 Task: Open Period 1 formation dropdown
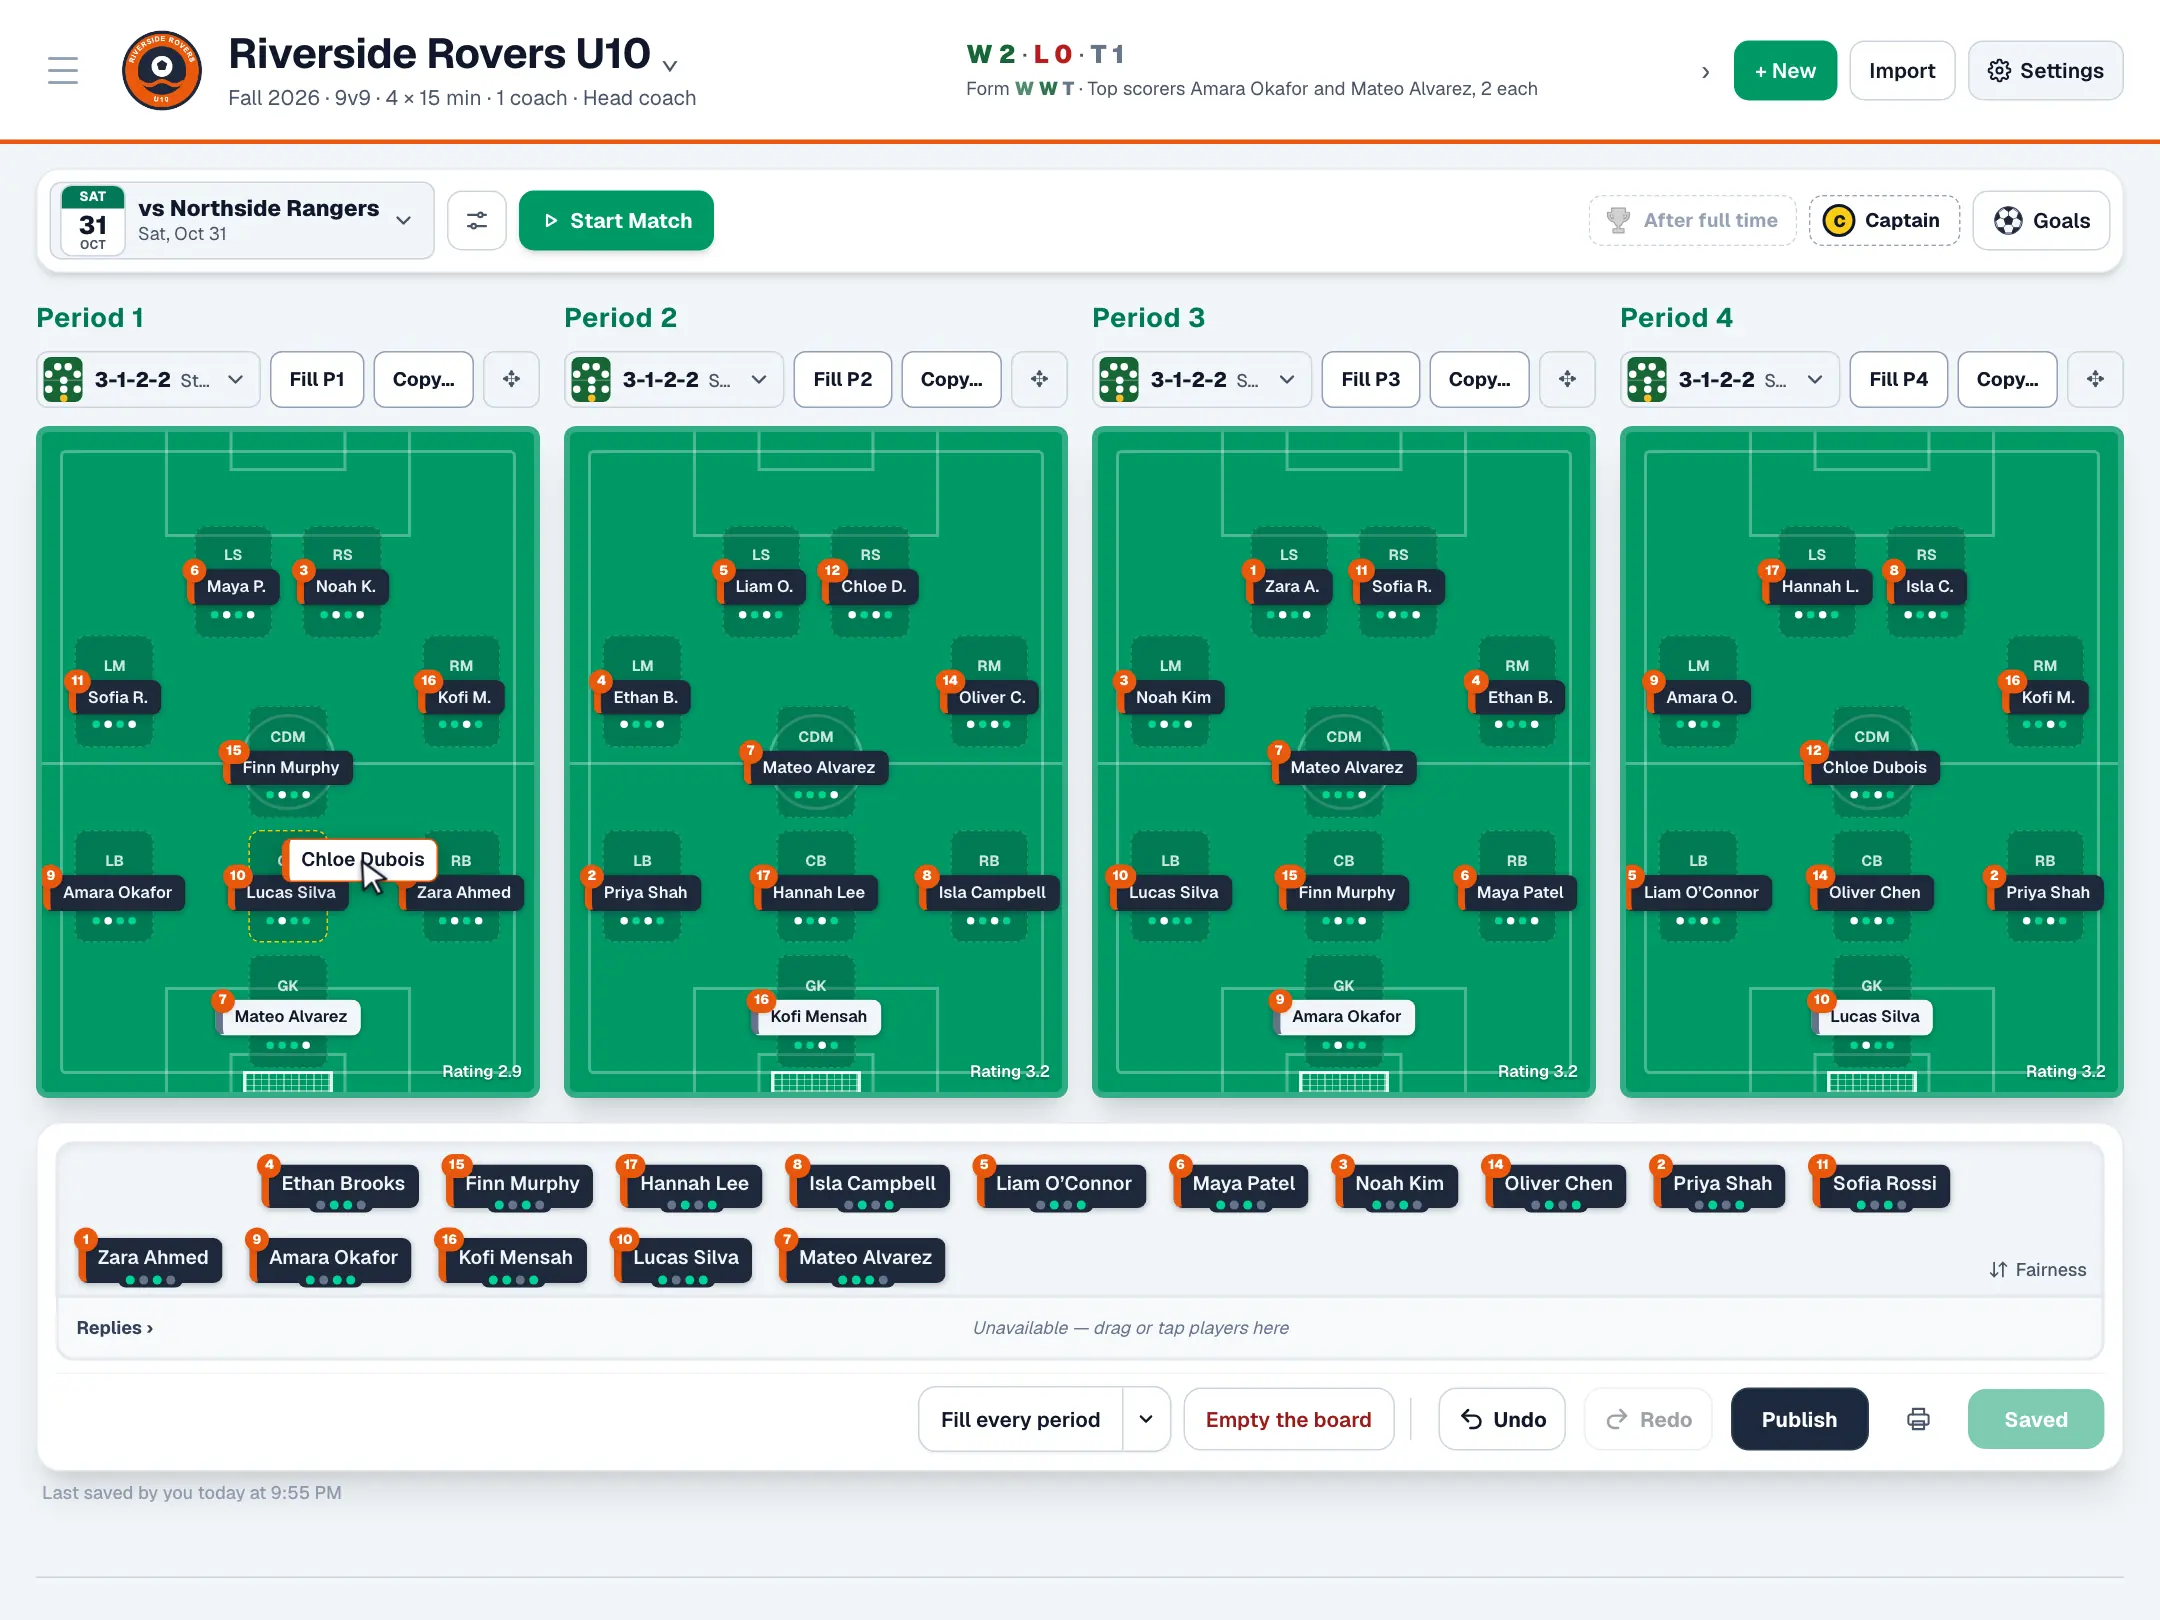coord(149,379)
